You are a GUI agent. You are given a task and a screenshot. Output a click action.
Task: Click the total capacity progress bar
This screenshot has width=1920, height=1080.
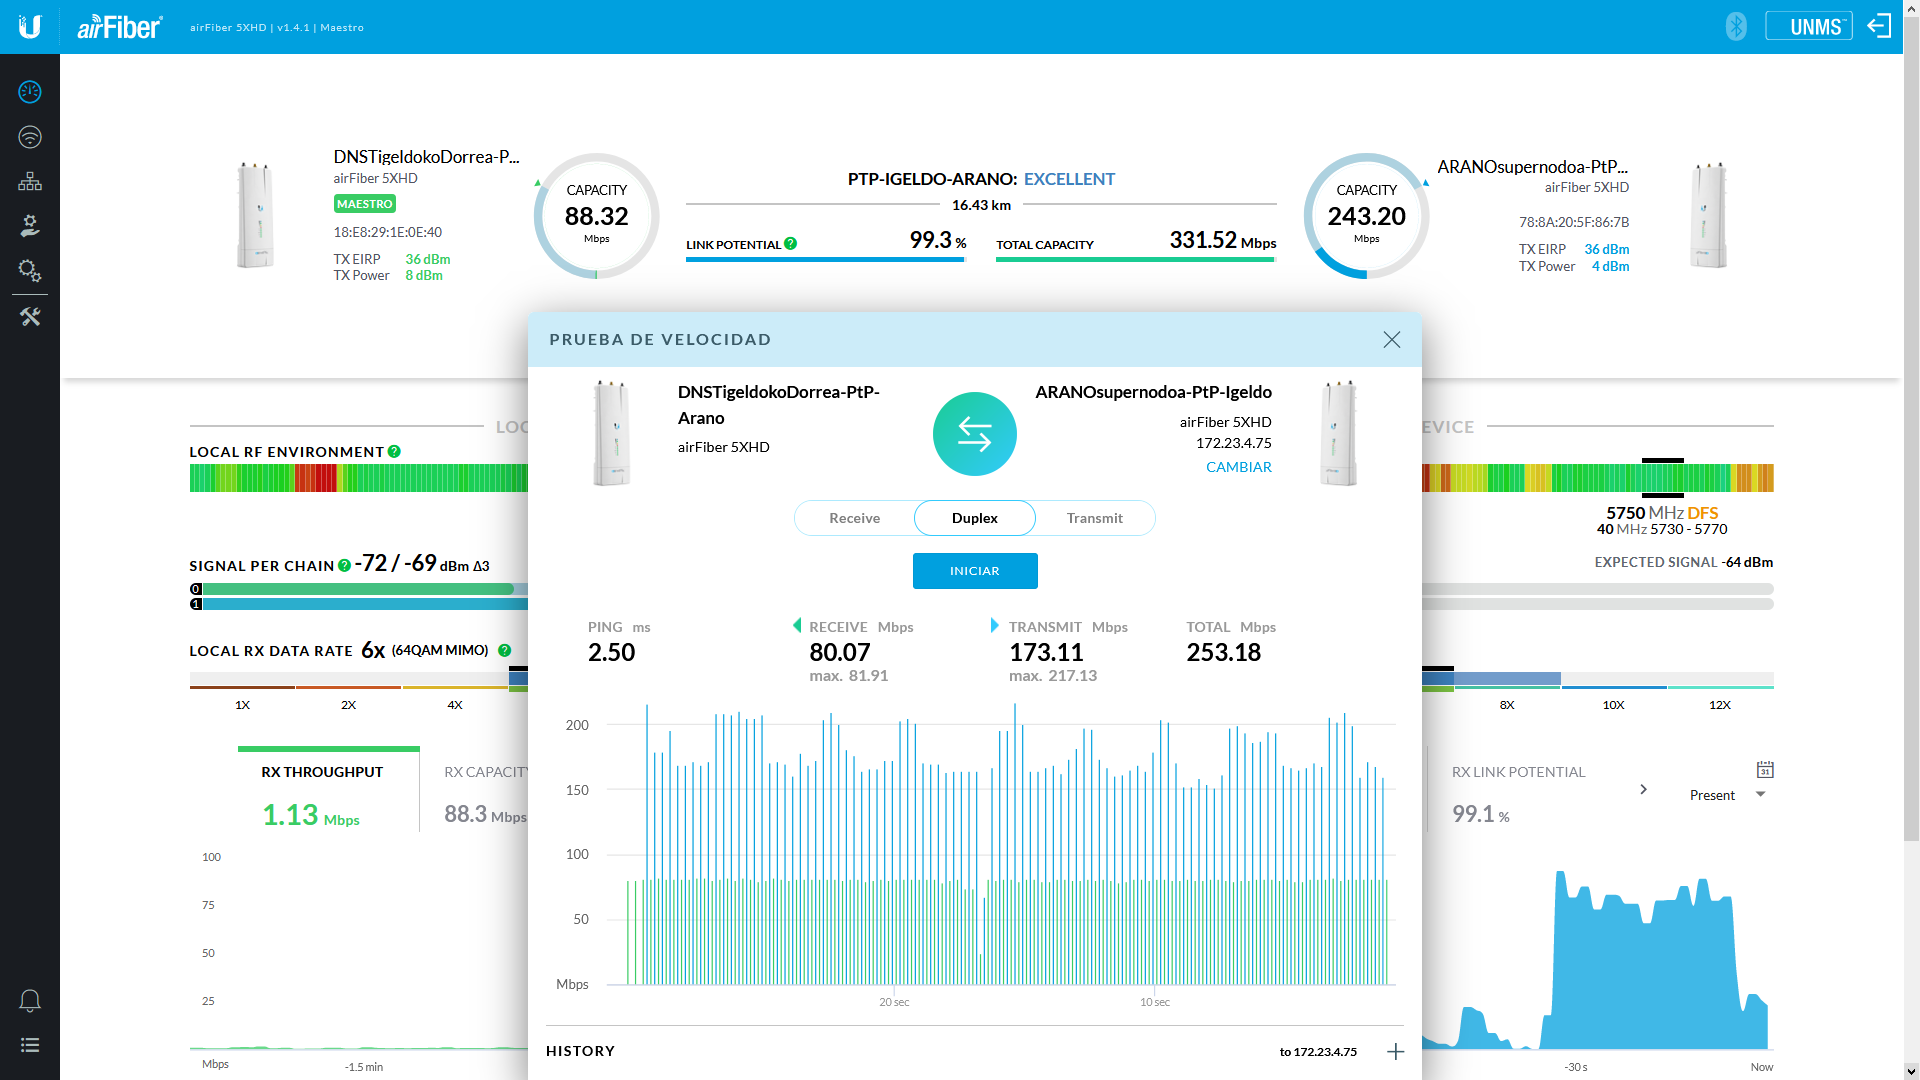click(x=1136, y=260)
